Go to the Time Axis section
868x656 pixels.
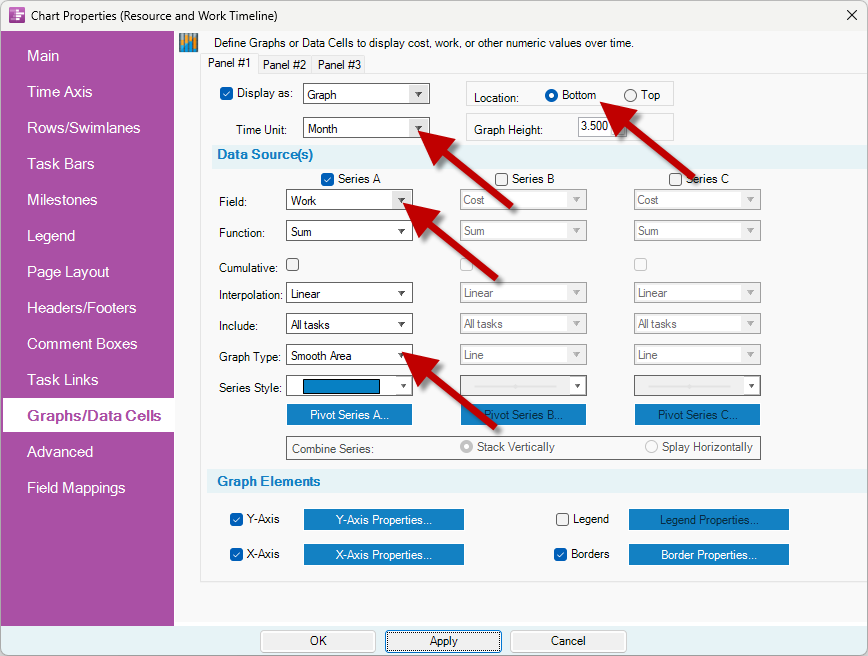[60, 92]
